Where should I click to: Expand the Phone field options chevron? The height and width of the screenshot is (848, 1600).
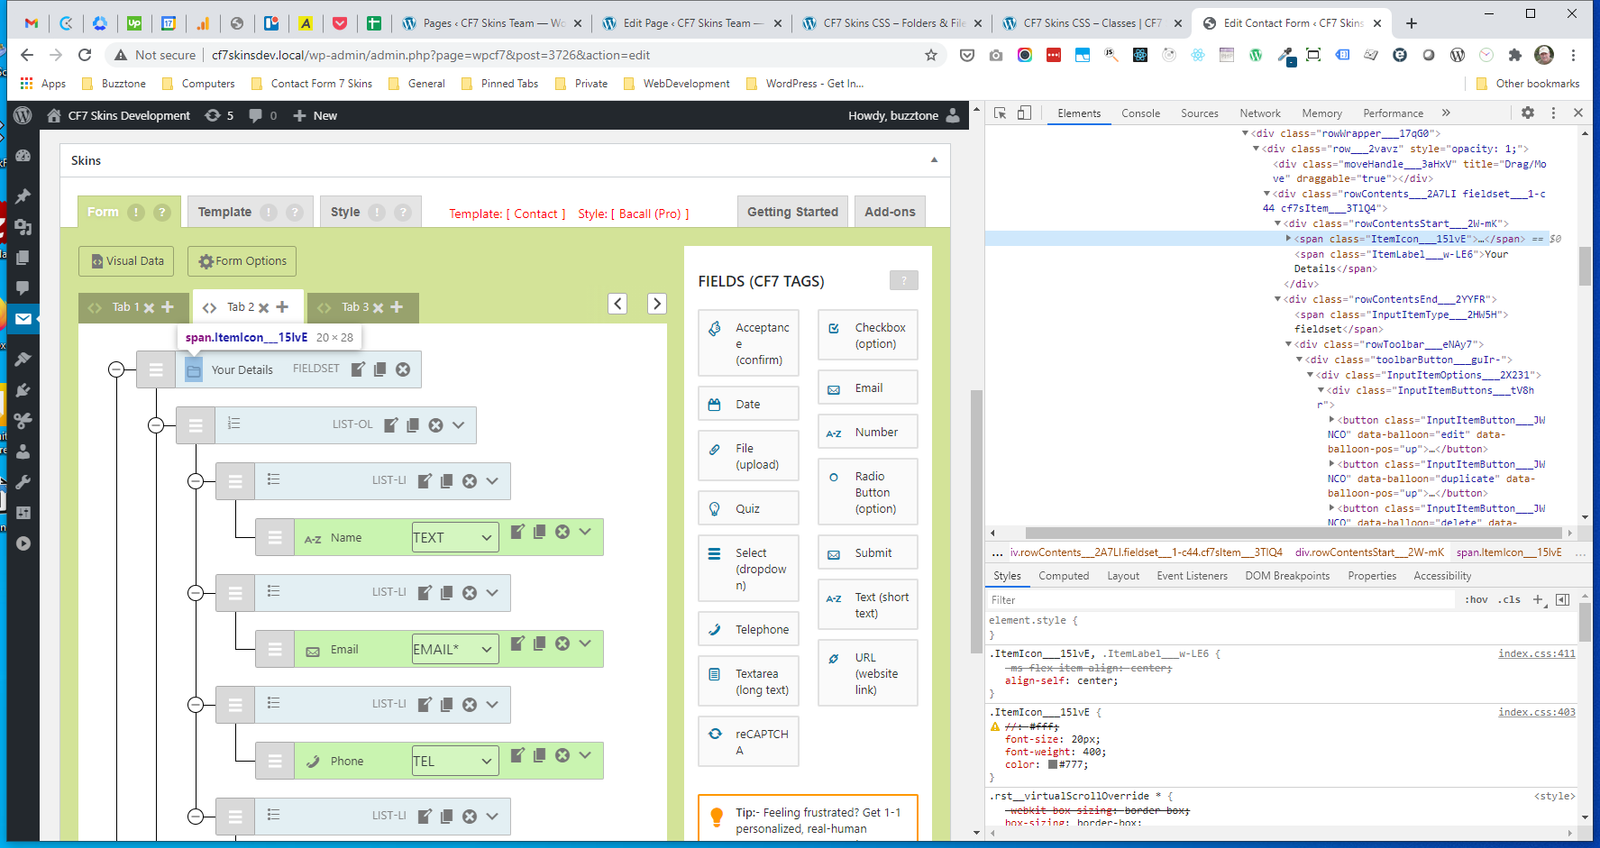(585, 756)
